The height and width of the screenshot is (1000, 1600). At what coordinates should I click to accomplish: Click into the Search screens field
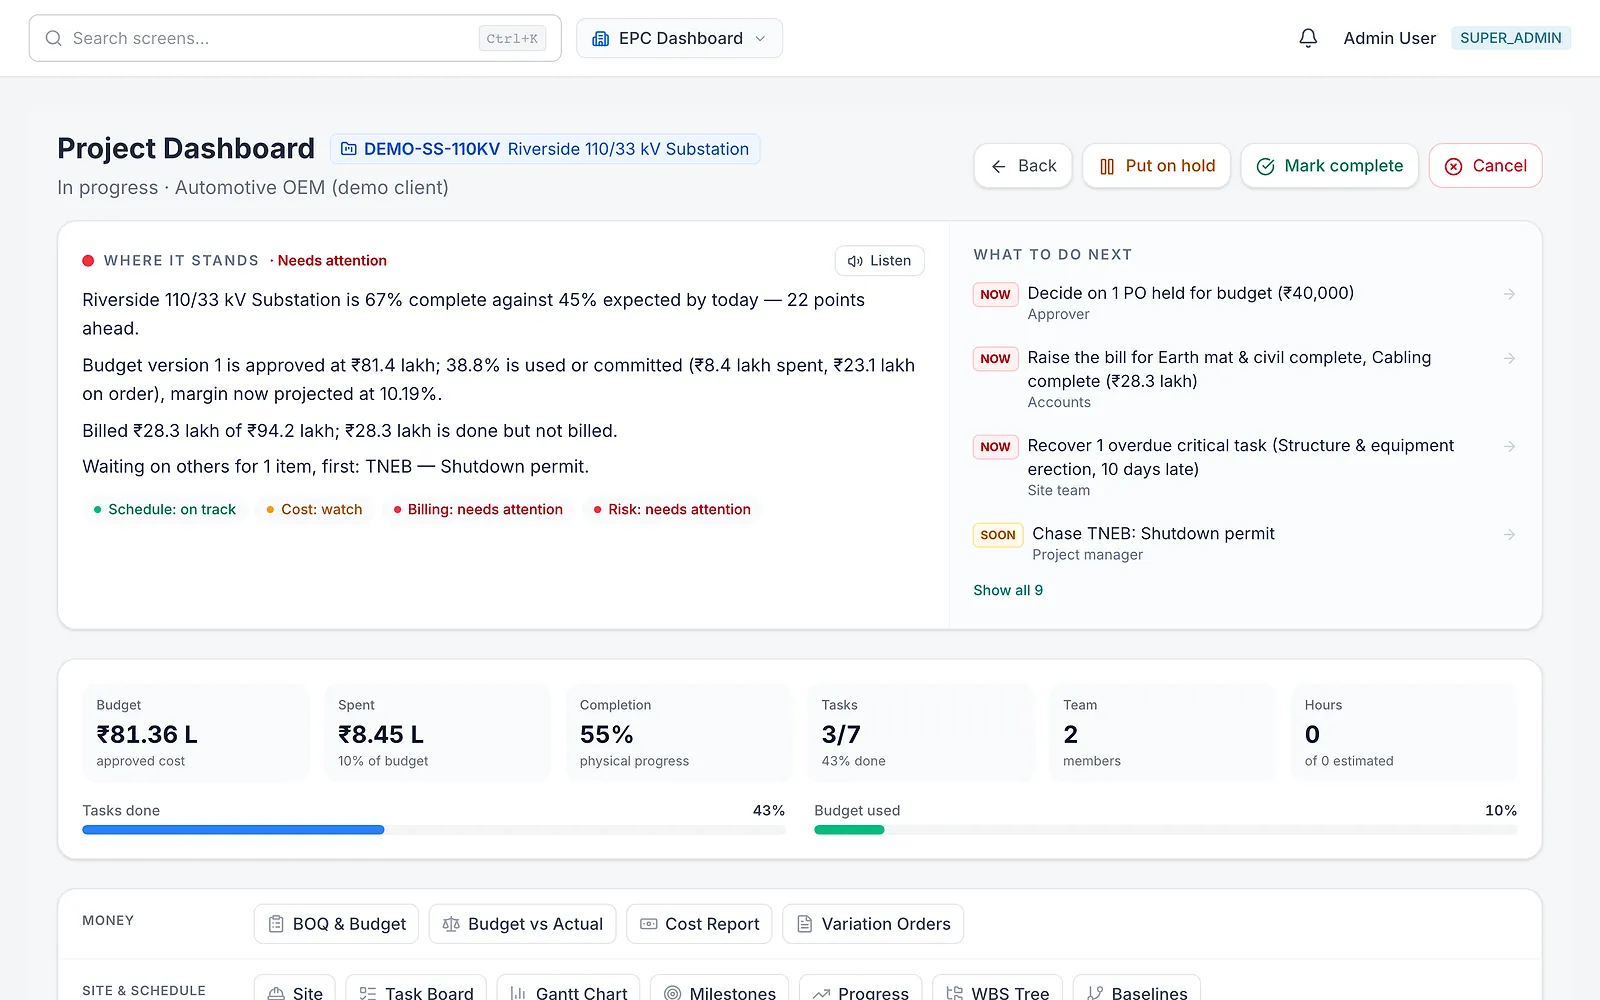click(x=295, y=38)
